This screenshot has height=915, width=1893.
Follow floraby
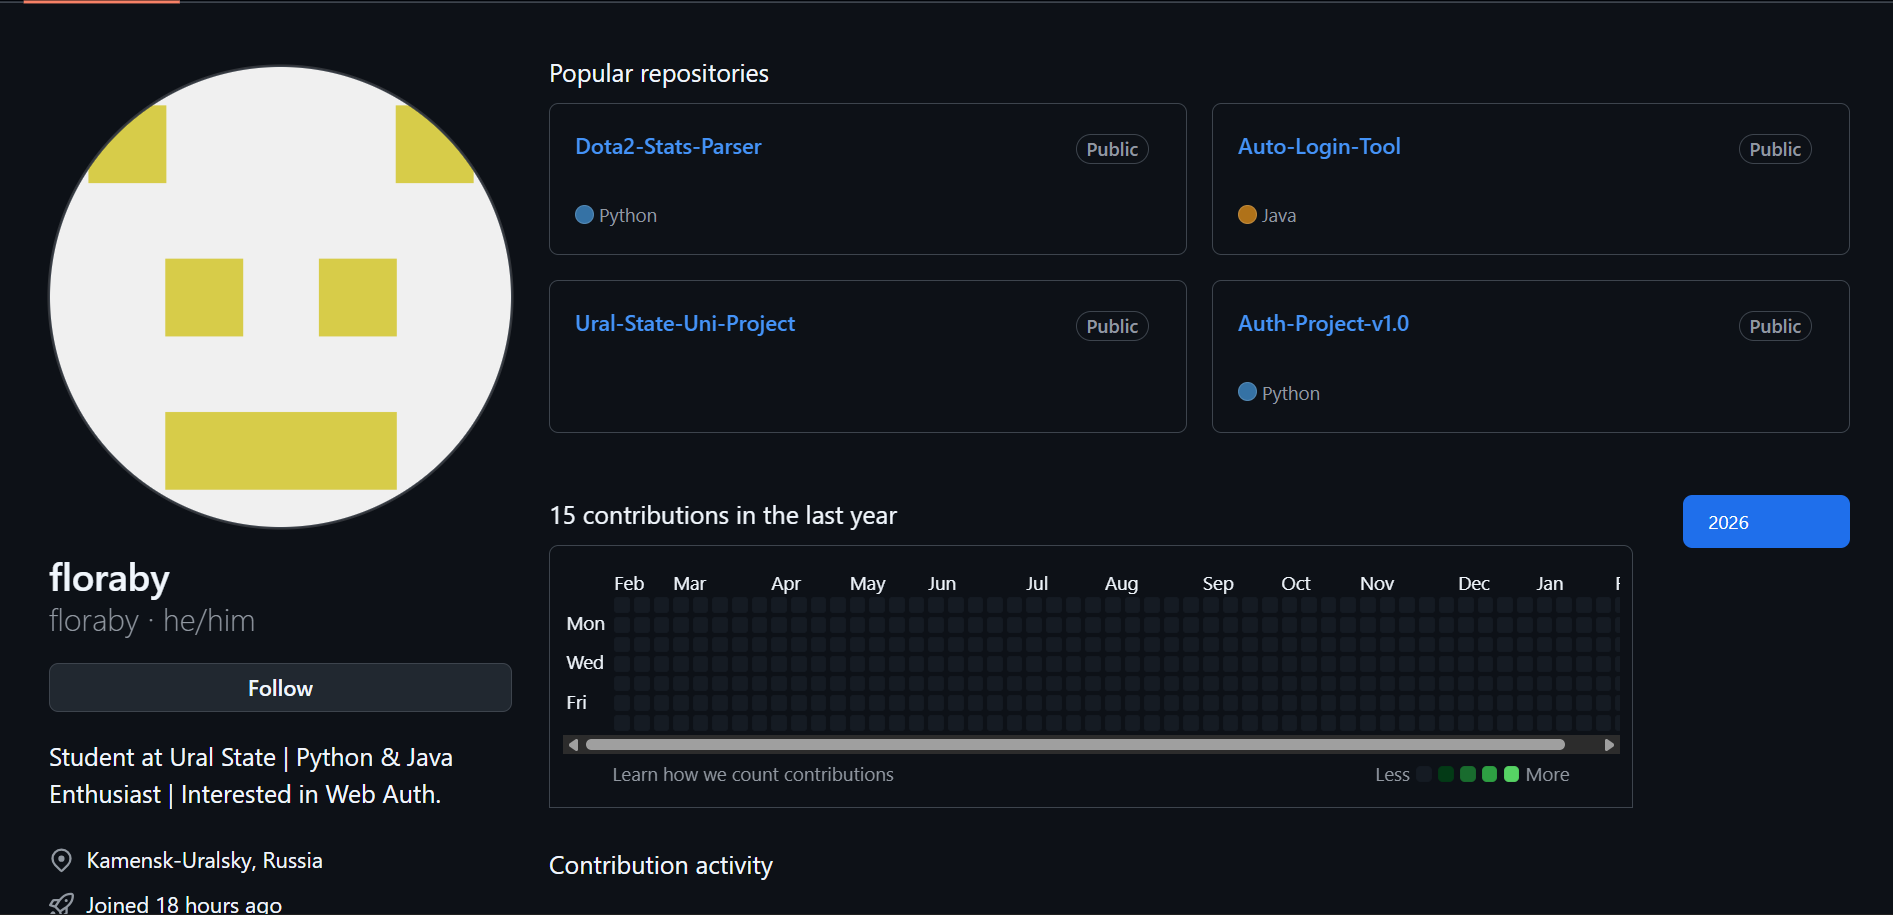tap(280, 688)
